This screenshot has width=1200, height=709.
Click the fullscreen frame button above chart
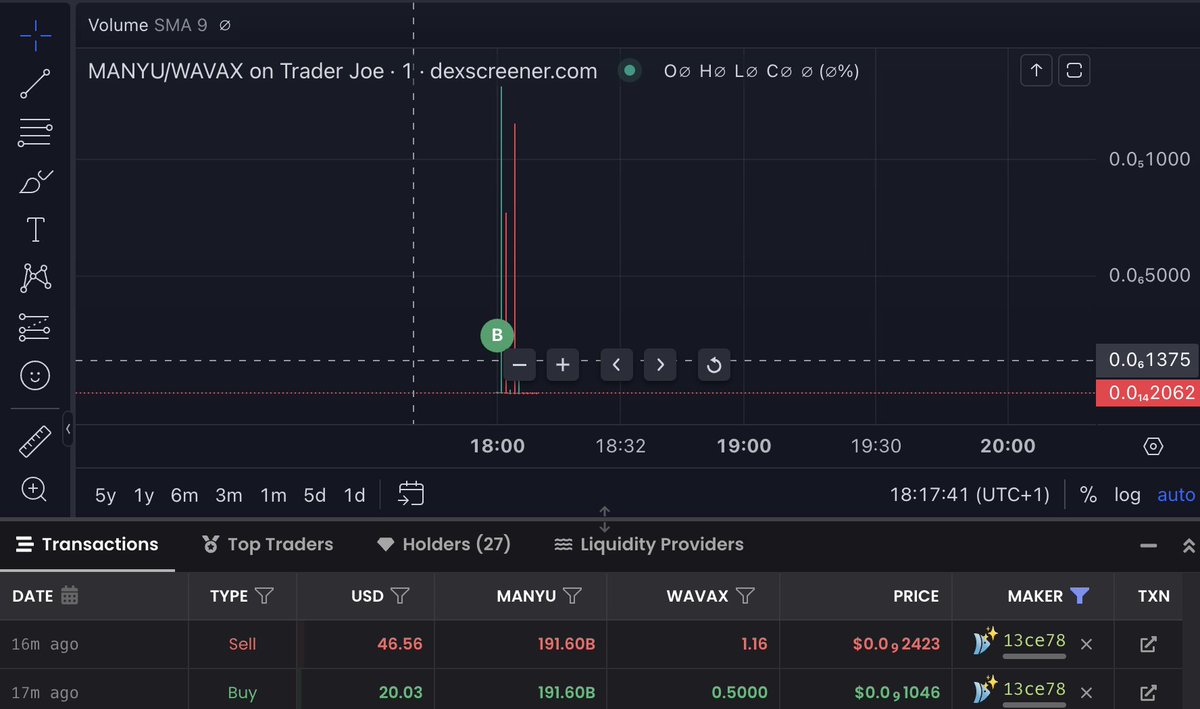[x=1075, y=70]
